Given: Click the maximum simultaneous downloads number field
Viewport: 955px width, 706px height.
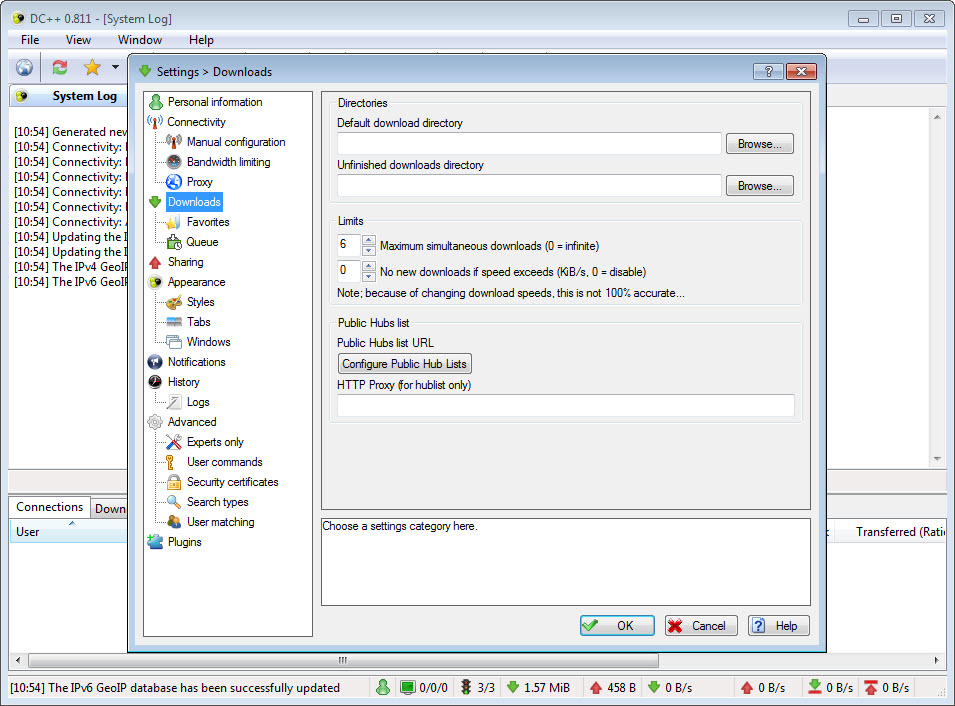Looking at the screenshot, I should [x=350, y=245].
